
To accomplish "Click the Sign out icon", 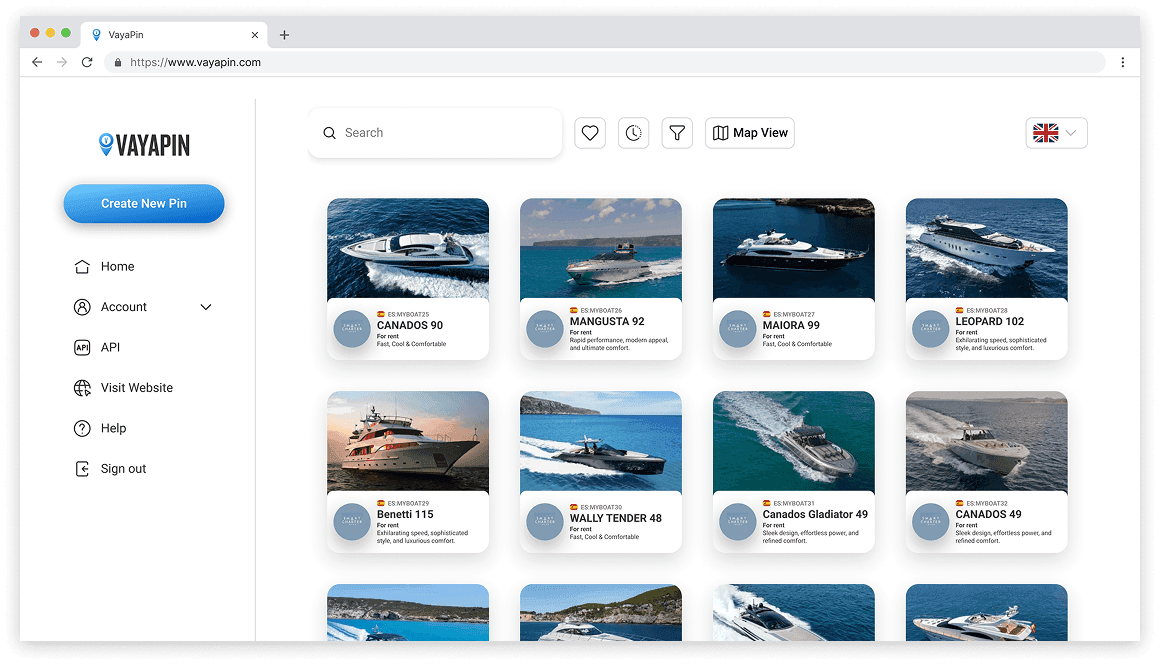I will 82,468.
